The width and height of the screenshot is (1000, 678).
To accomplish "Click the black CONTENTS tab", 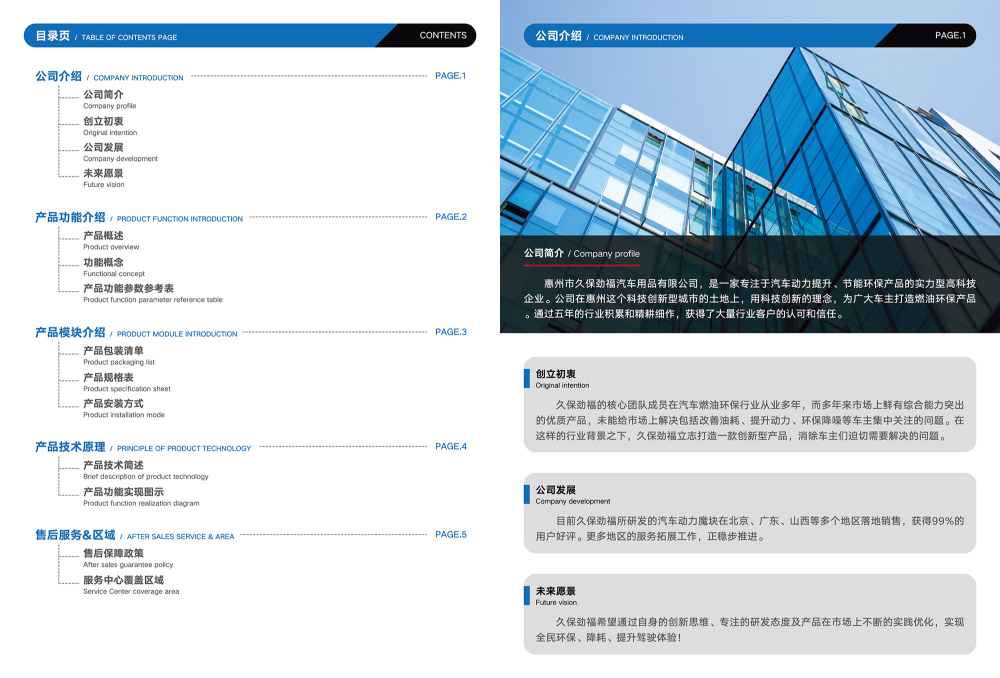I will coord(442,36).
